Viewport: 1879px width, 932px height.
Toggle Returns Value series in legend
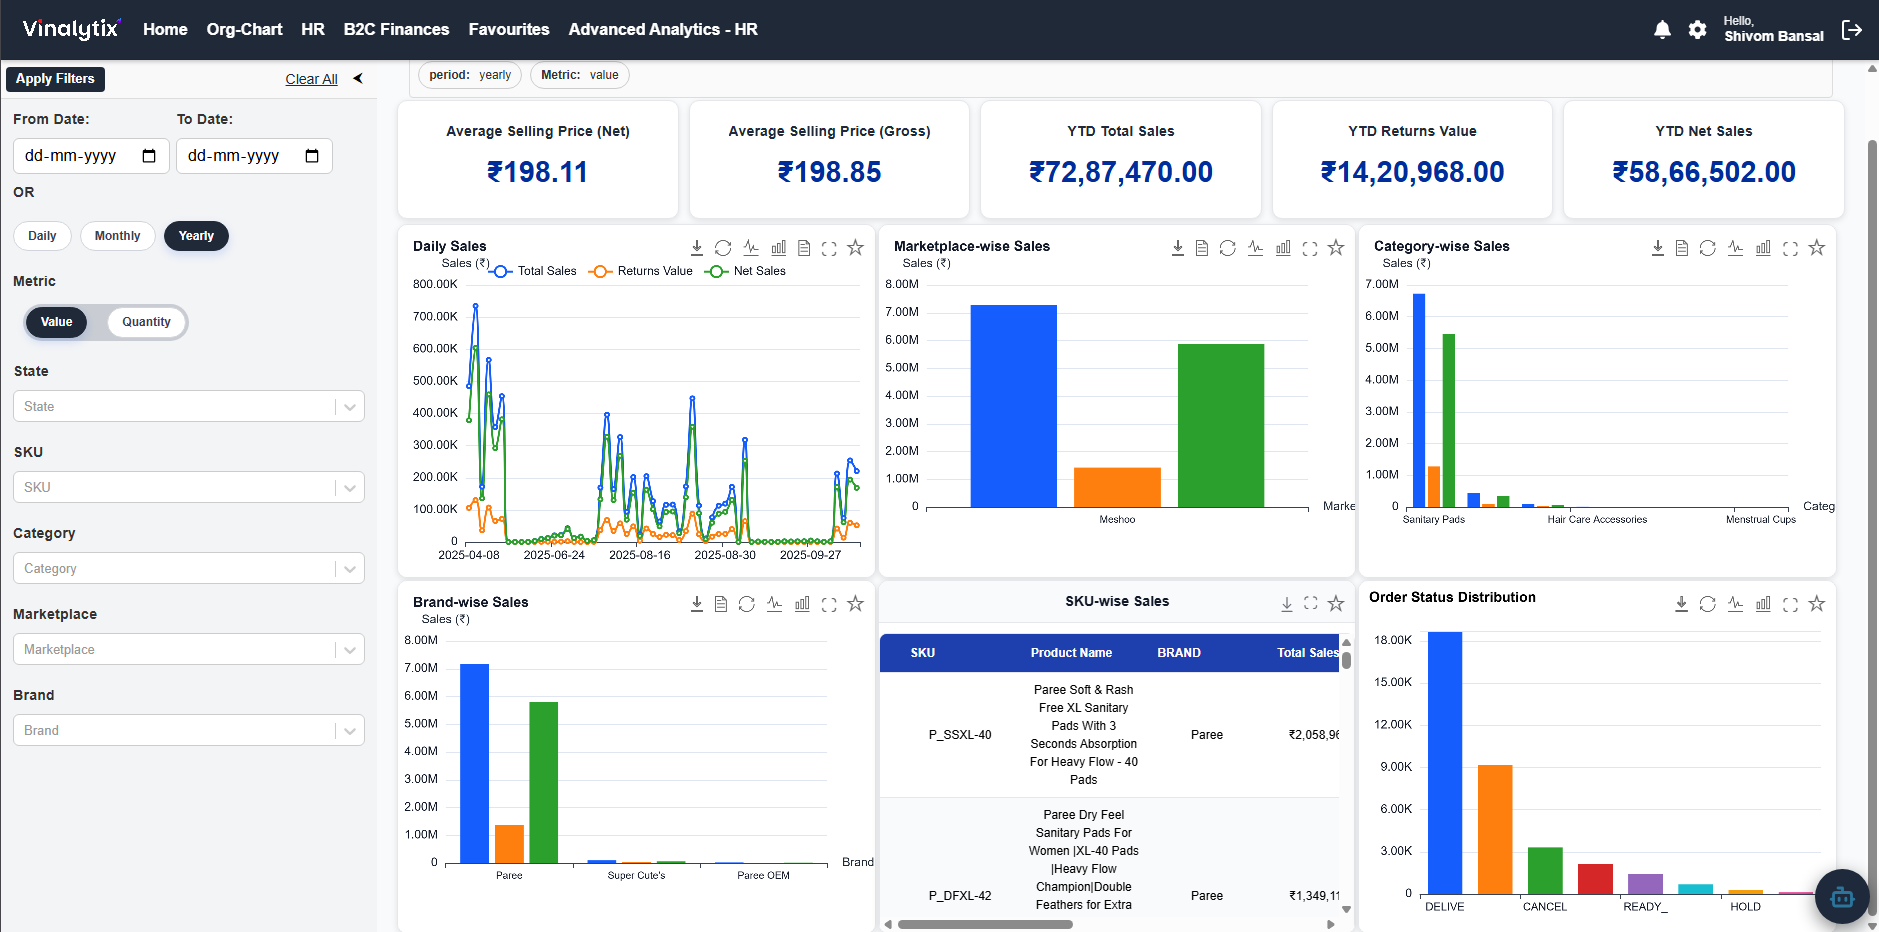pyautogui.click(x=641, y=271)
